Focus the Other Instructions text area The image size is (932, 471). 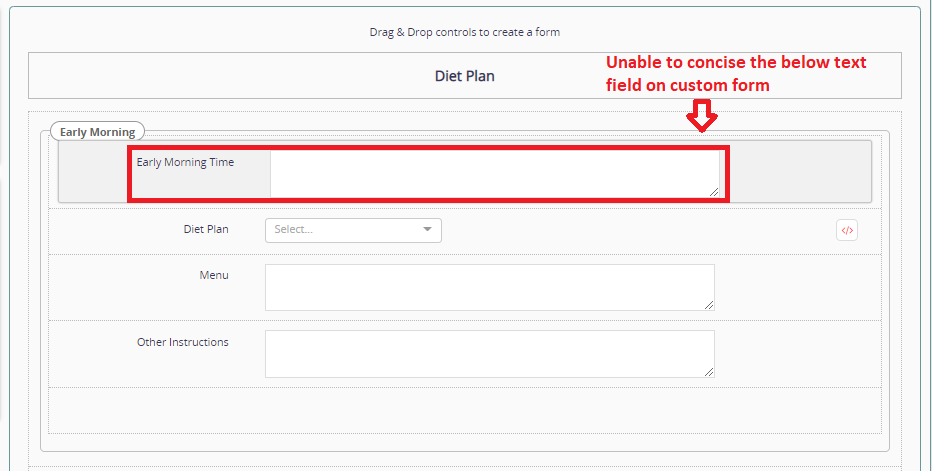click(x=489, y=353)
